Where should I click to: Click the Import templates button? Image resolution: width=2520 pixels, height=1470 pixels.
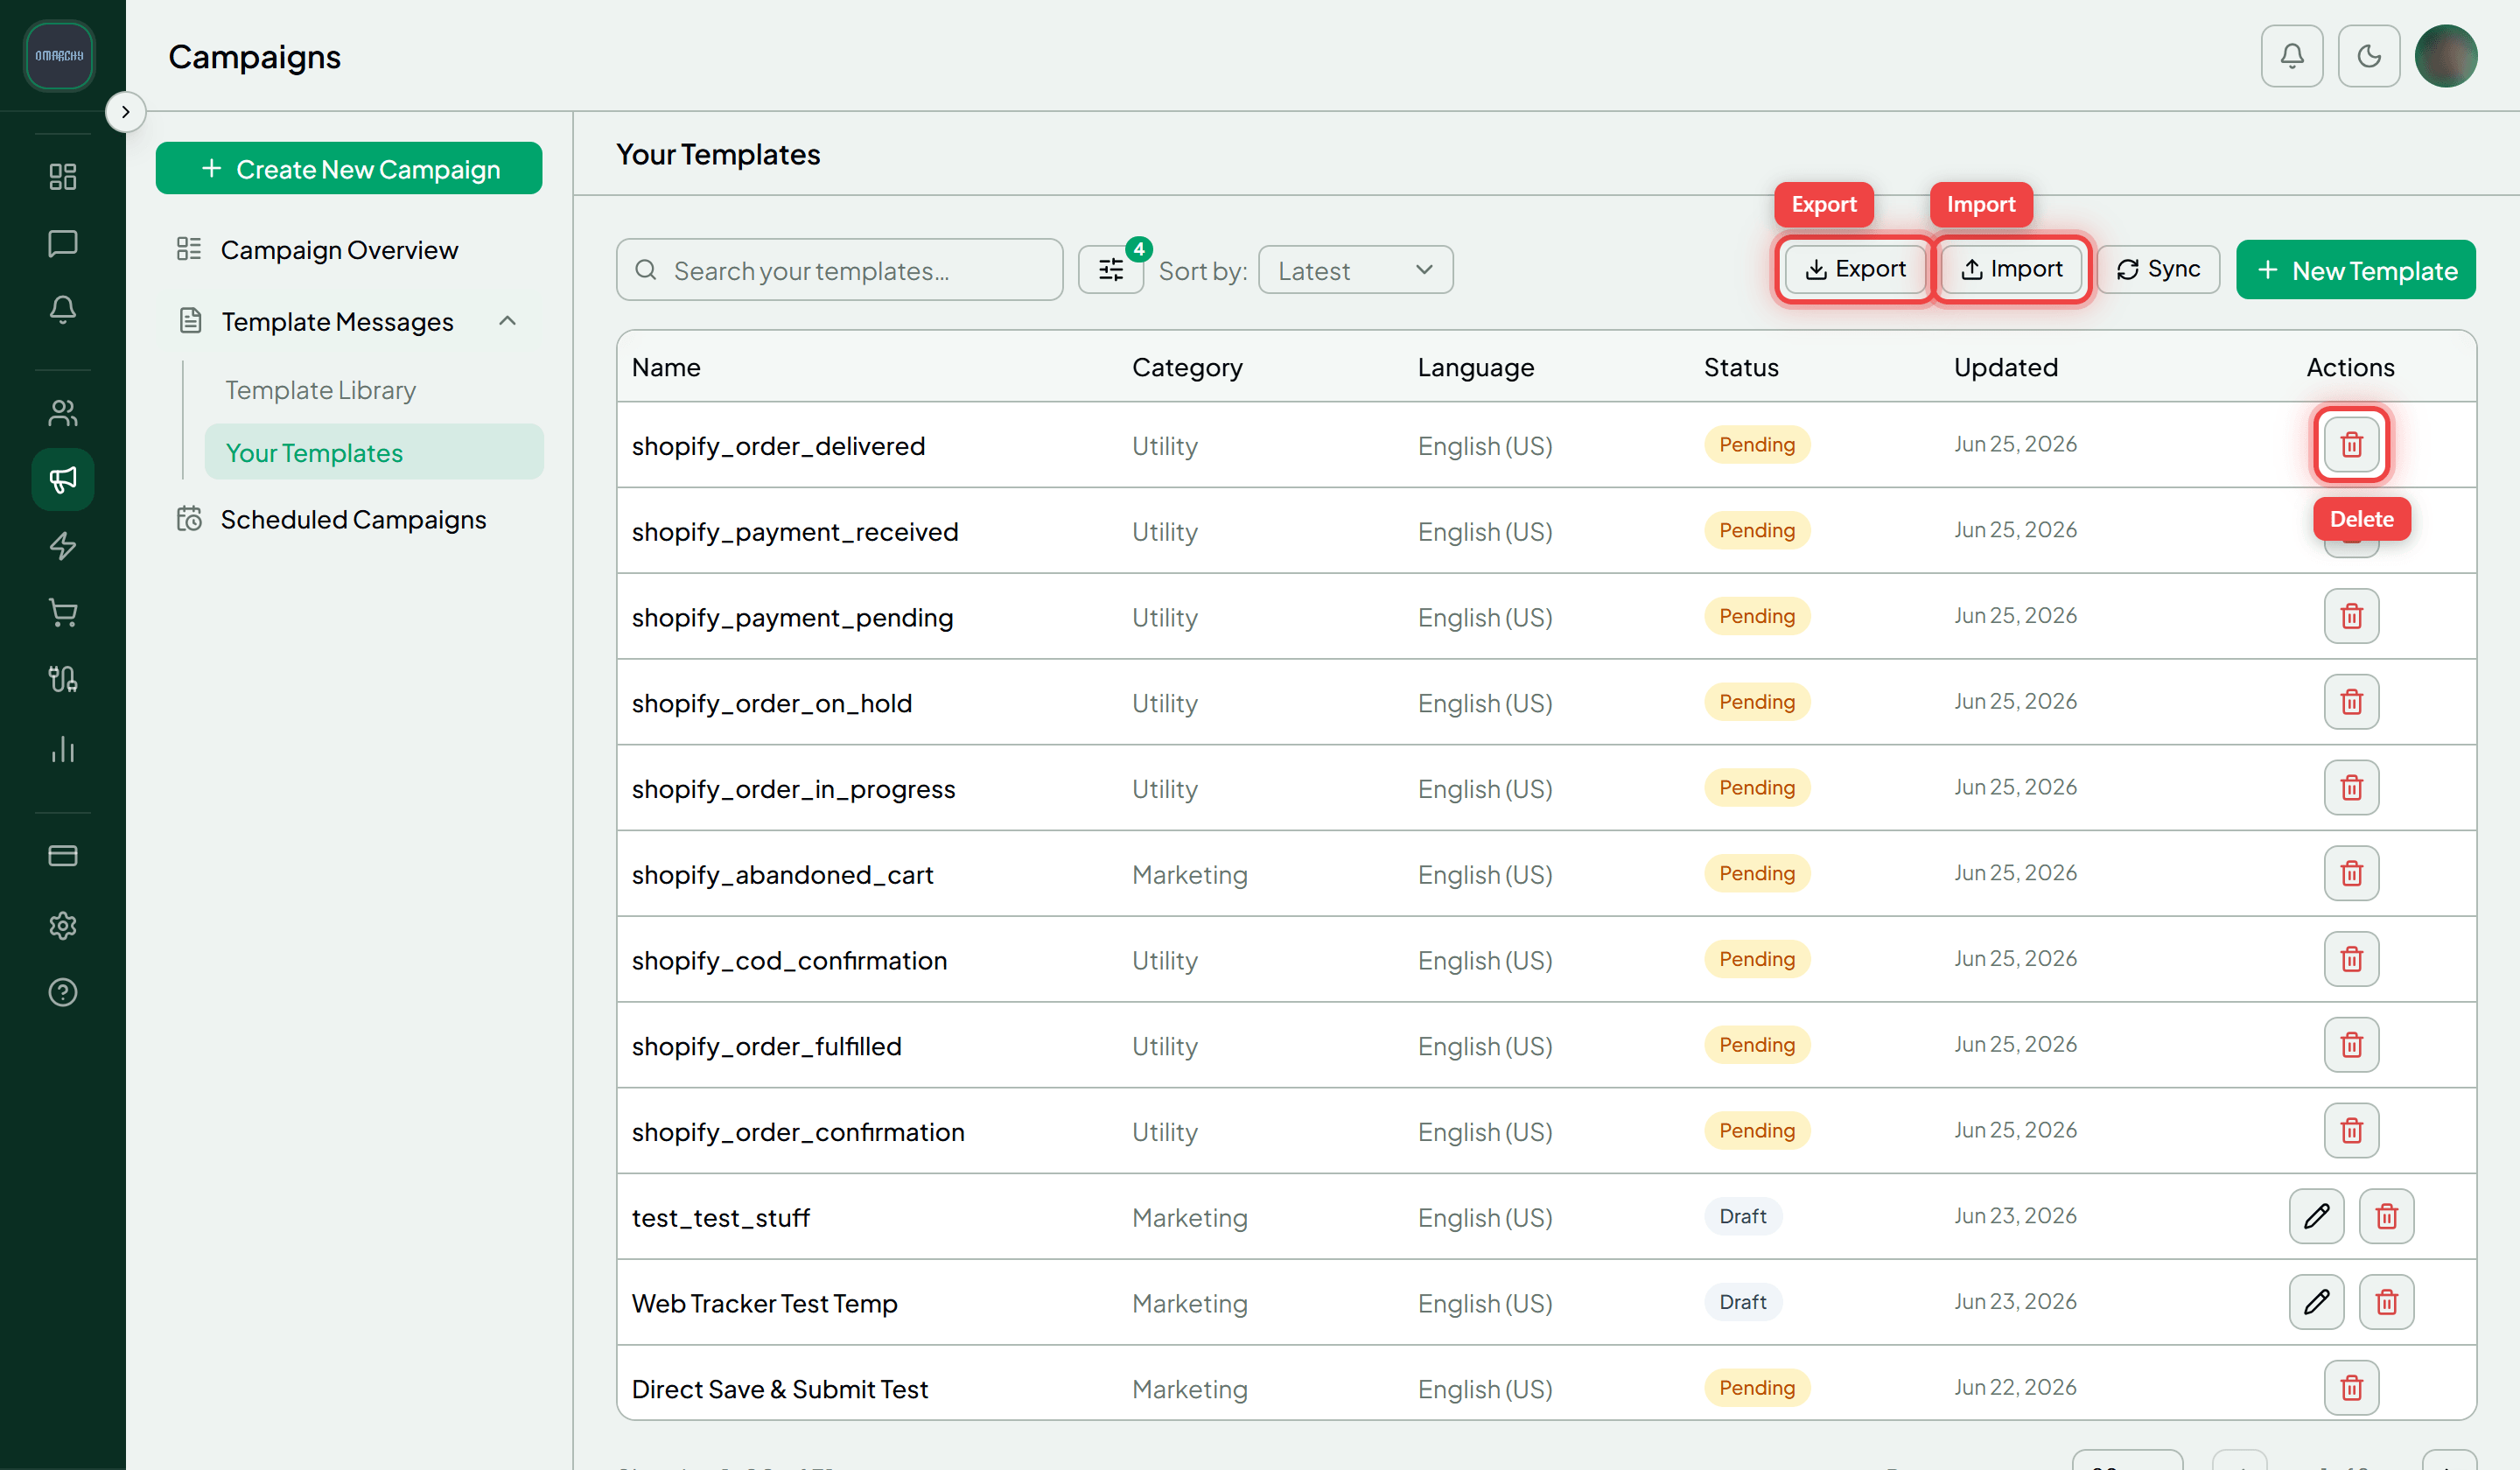(2011, 270)
